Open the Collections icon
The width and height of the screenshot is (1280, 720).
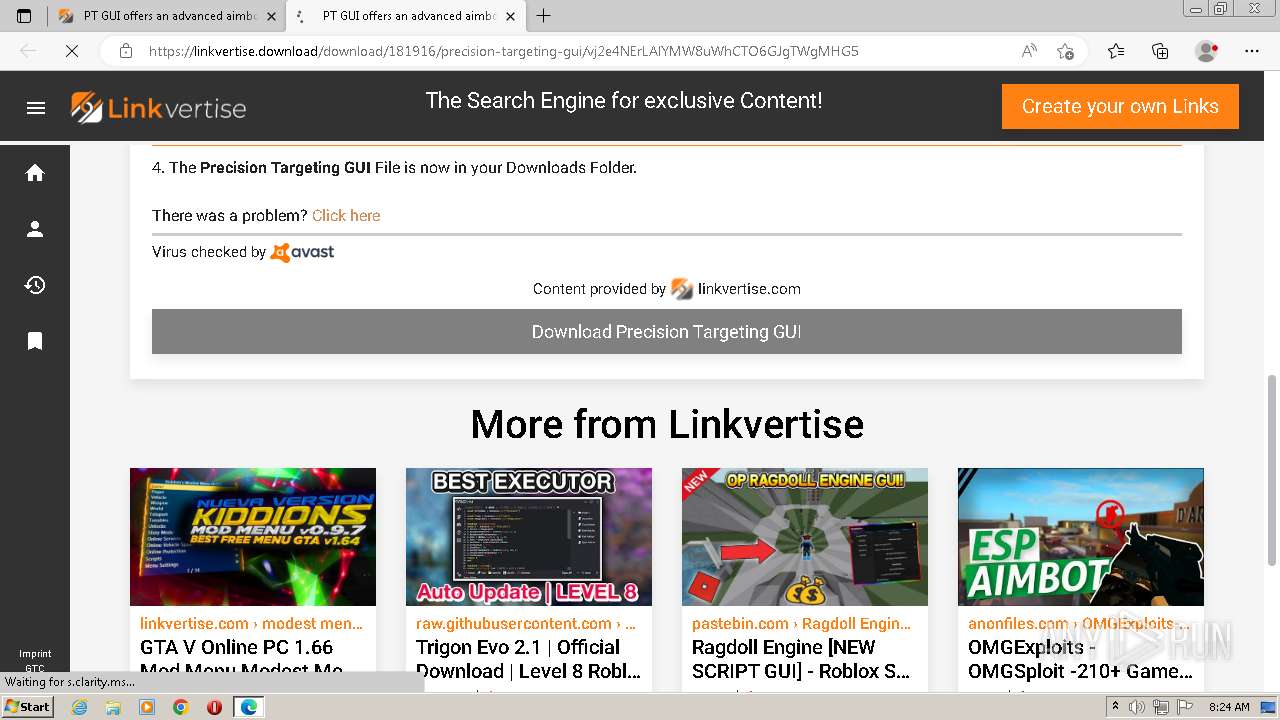(1160, 51)
